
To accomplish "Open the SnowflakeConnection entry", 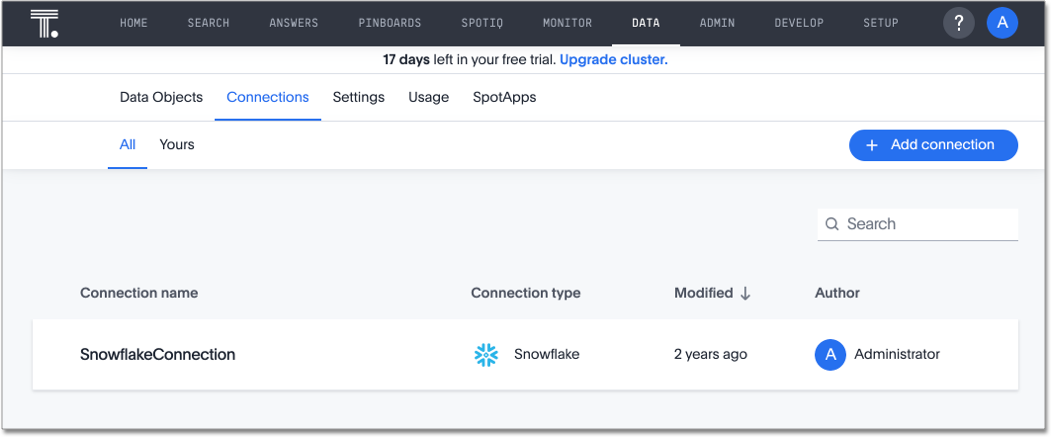I will tap(158, 354).
